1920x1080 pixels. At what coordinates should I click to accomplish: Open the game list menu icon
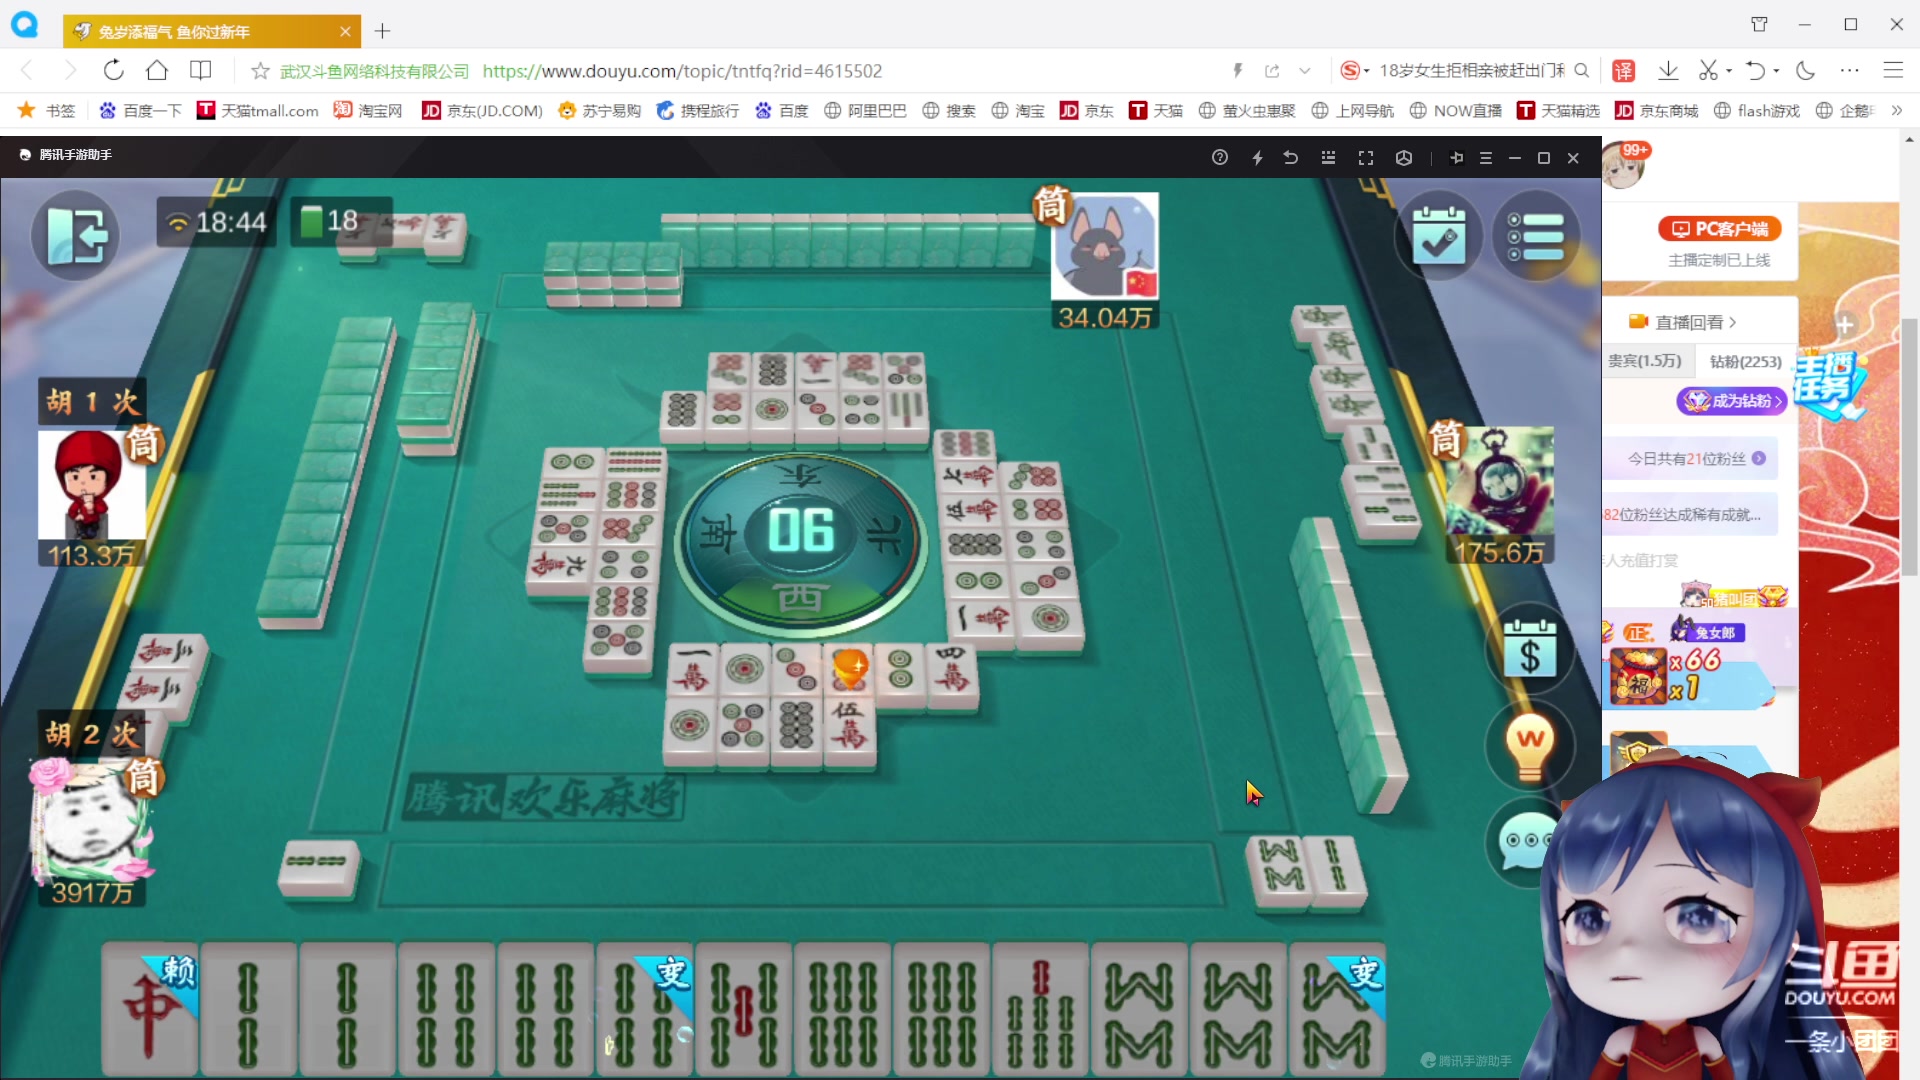click(x=1535, y=236)
